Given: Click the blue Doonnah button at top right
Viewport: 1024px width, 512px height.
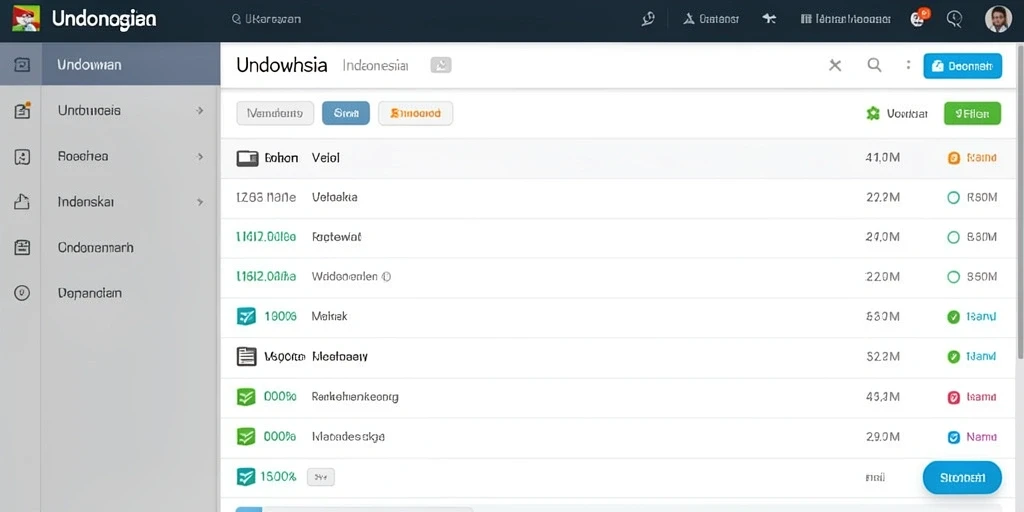Looking at the screenshot, I should click(x=963, y=66).
